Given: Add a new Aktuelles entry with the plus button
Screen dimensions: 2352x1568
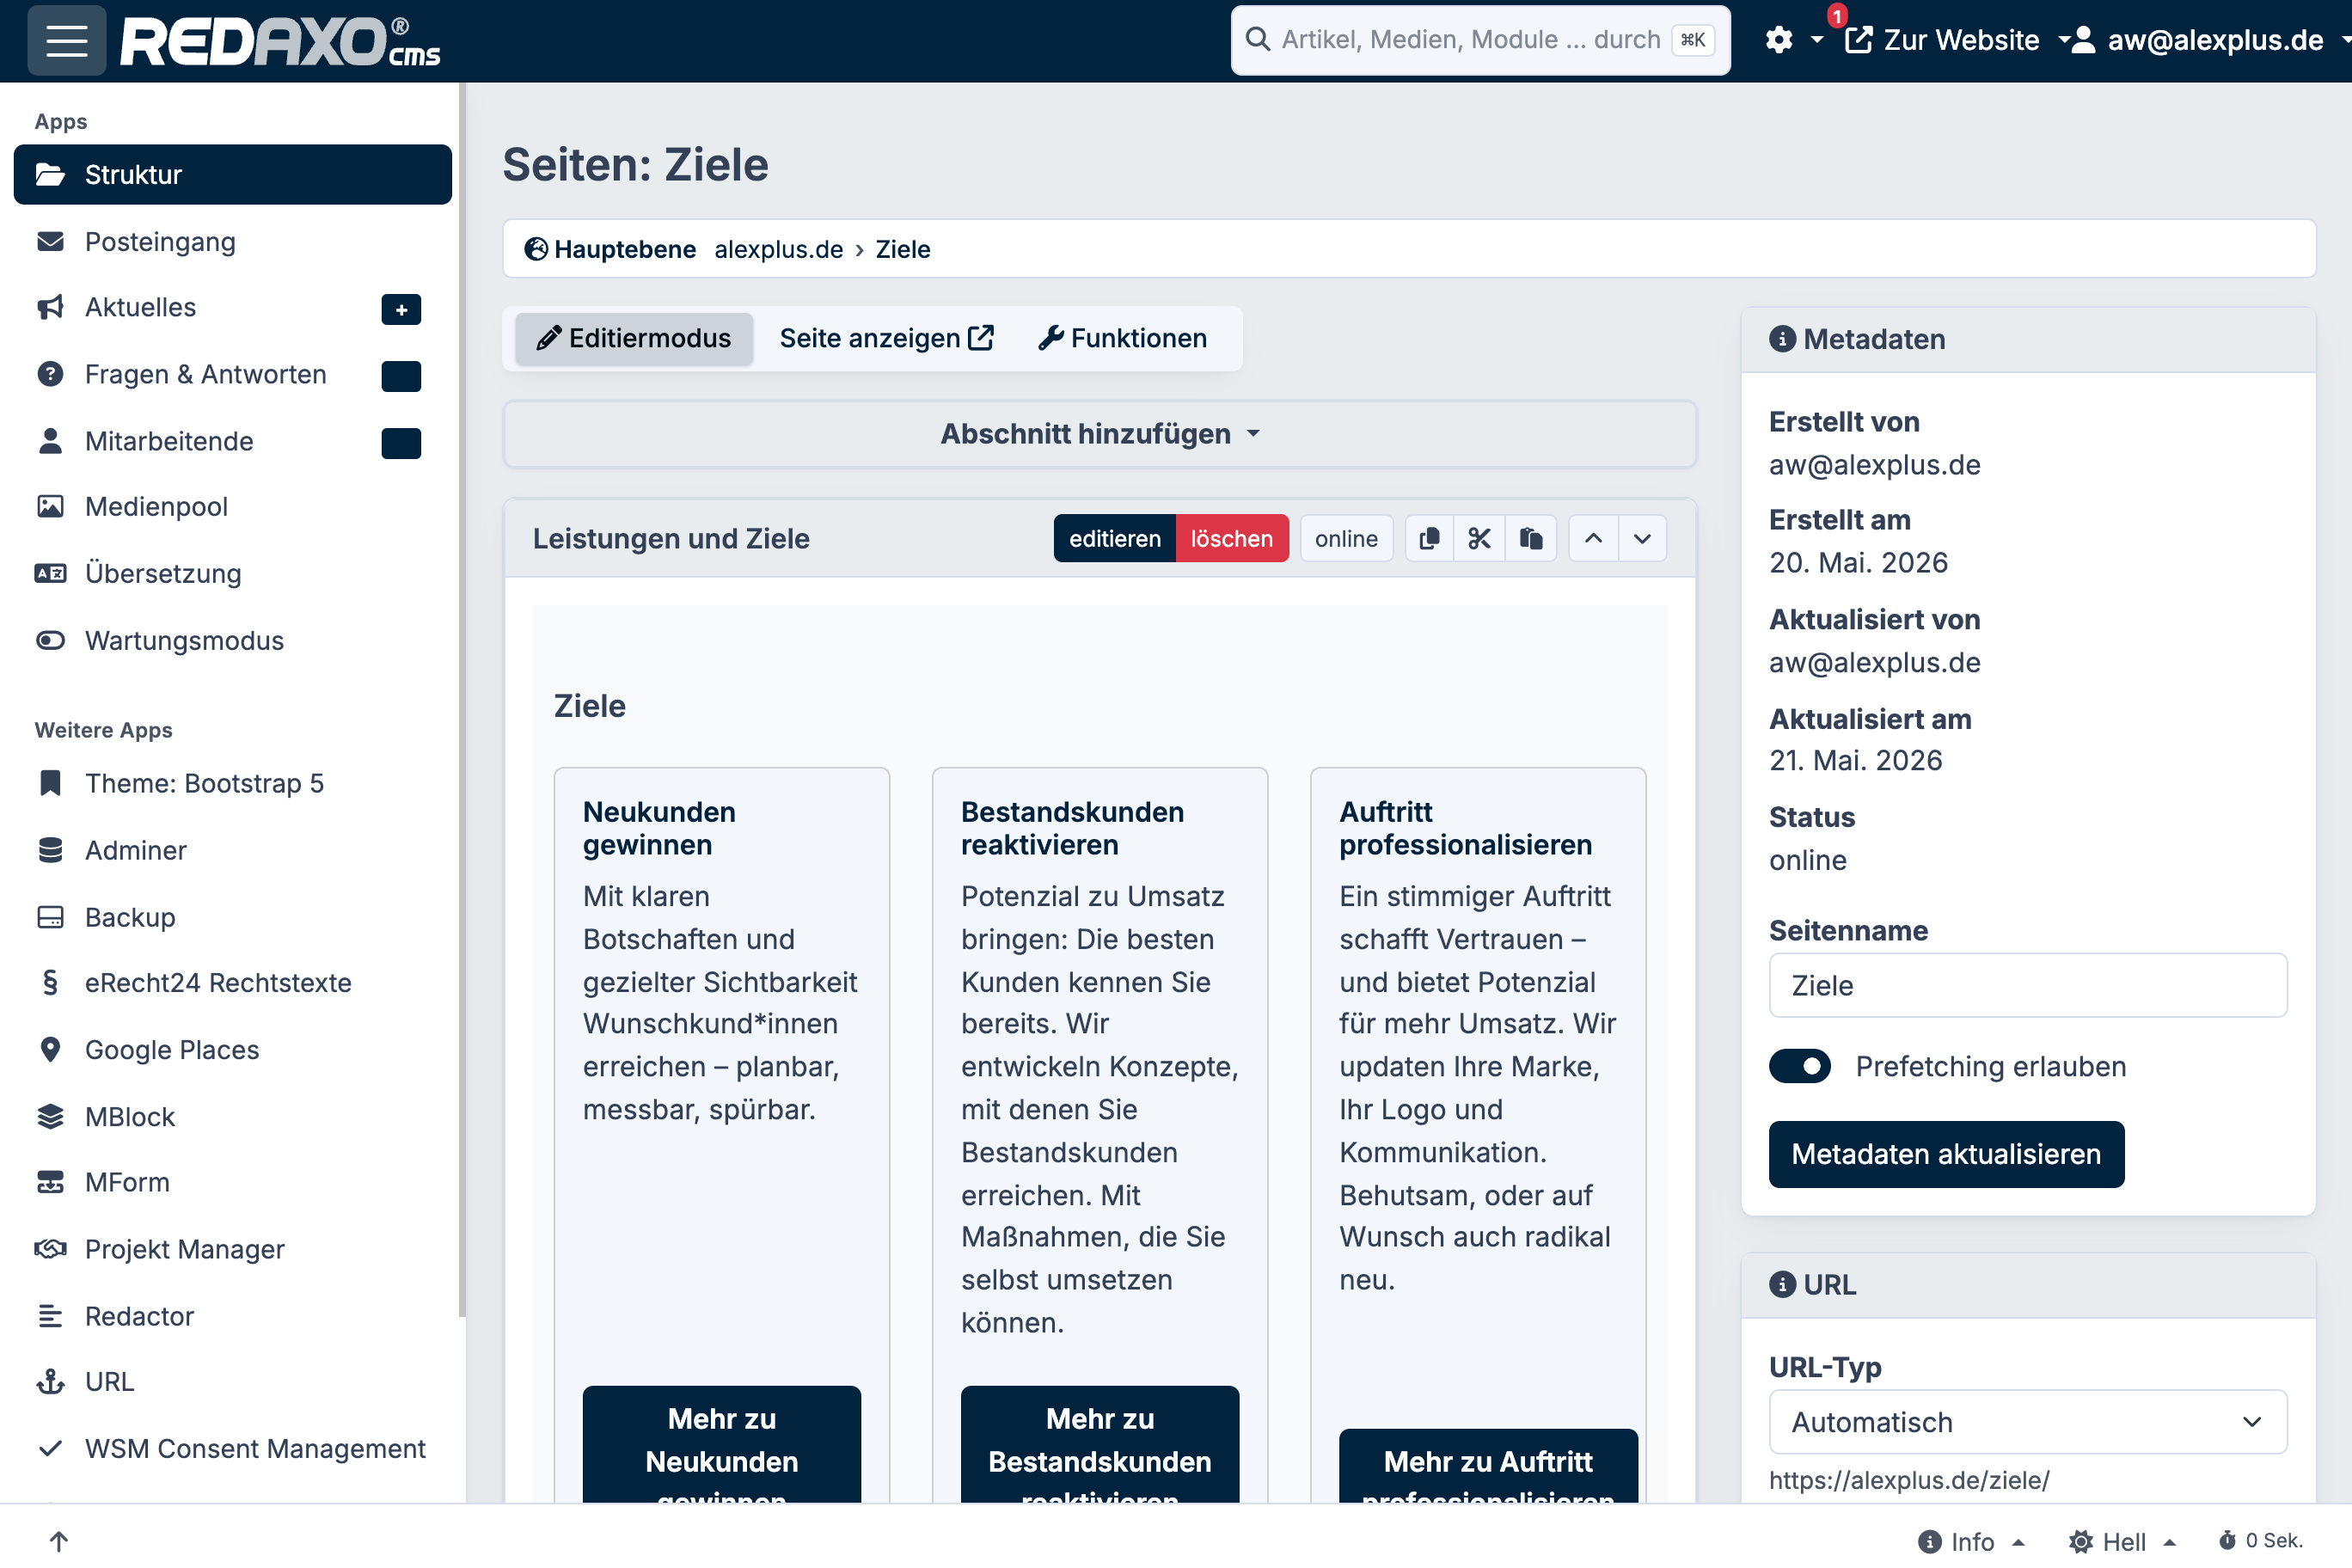Looking at the screenshot, I should (x=401, y=309).
